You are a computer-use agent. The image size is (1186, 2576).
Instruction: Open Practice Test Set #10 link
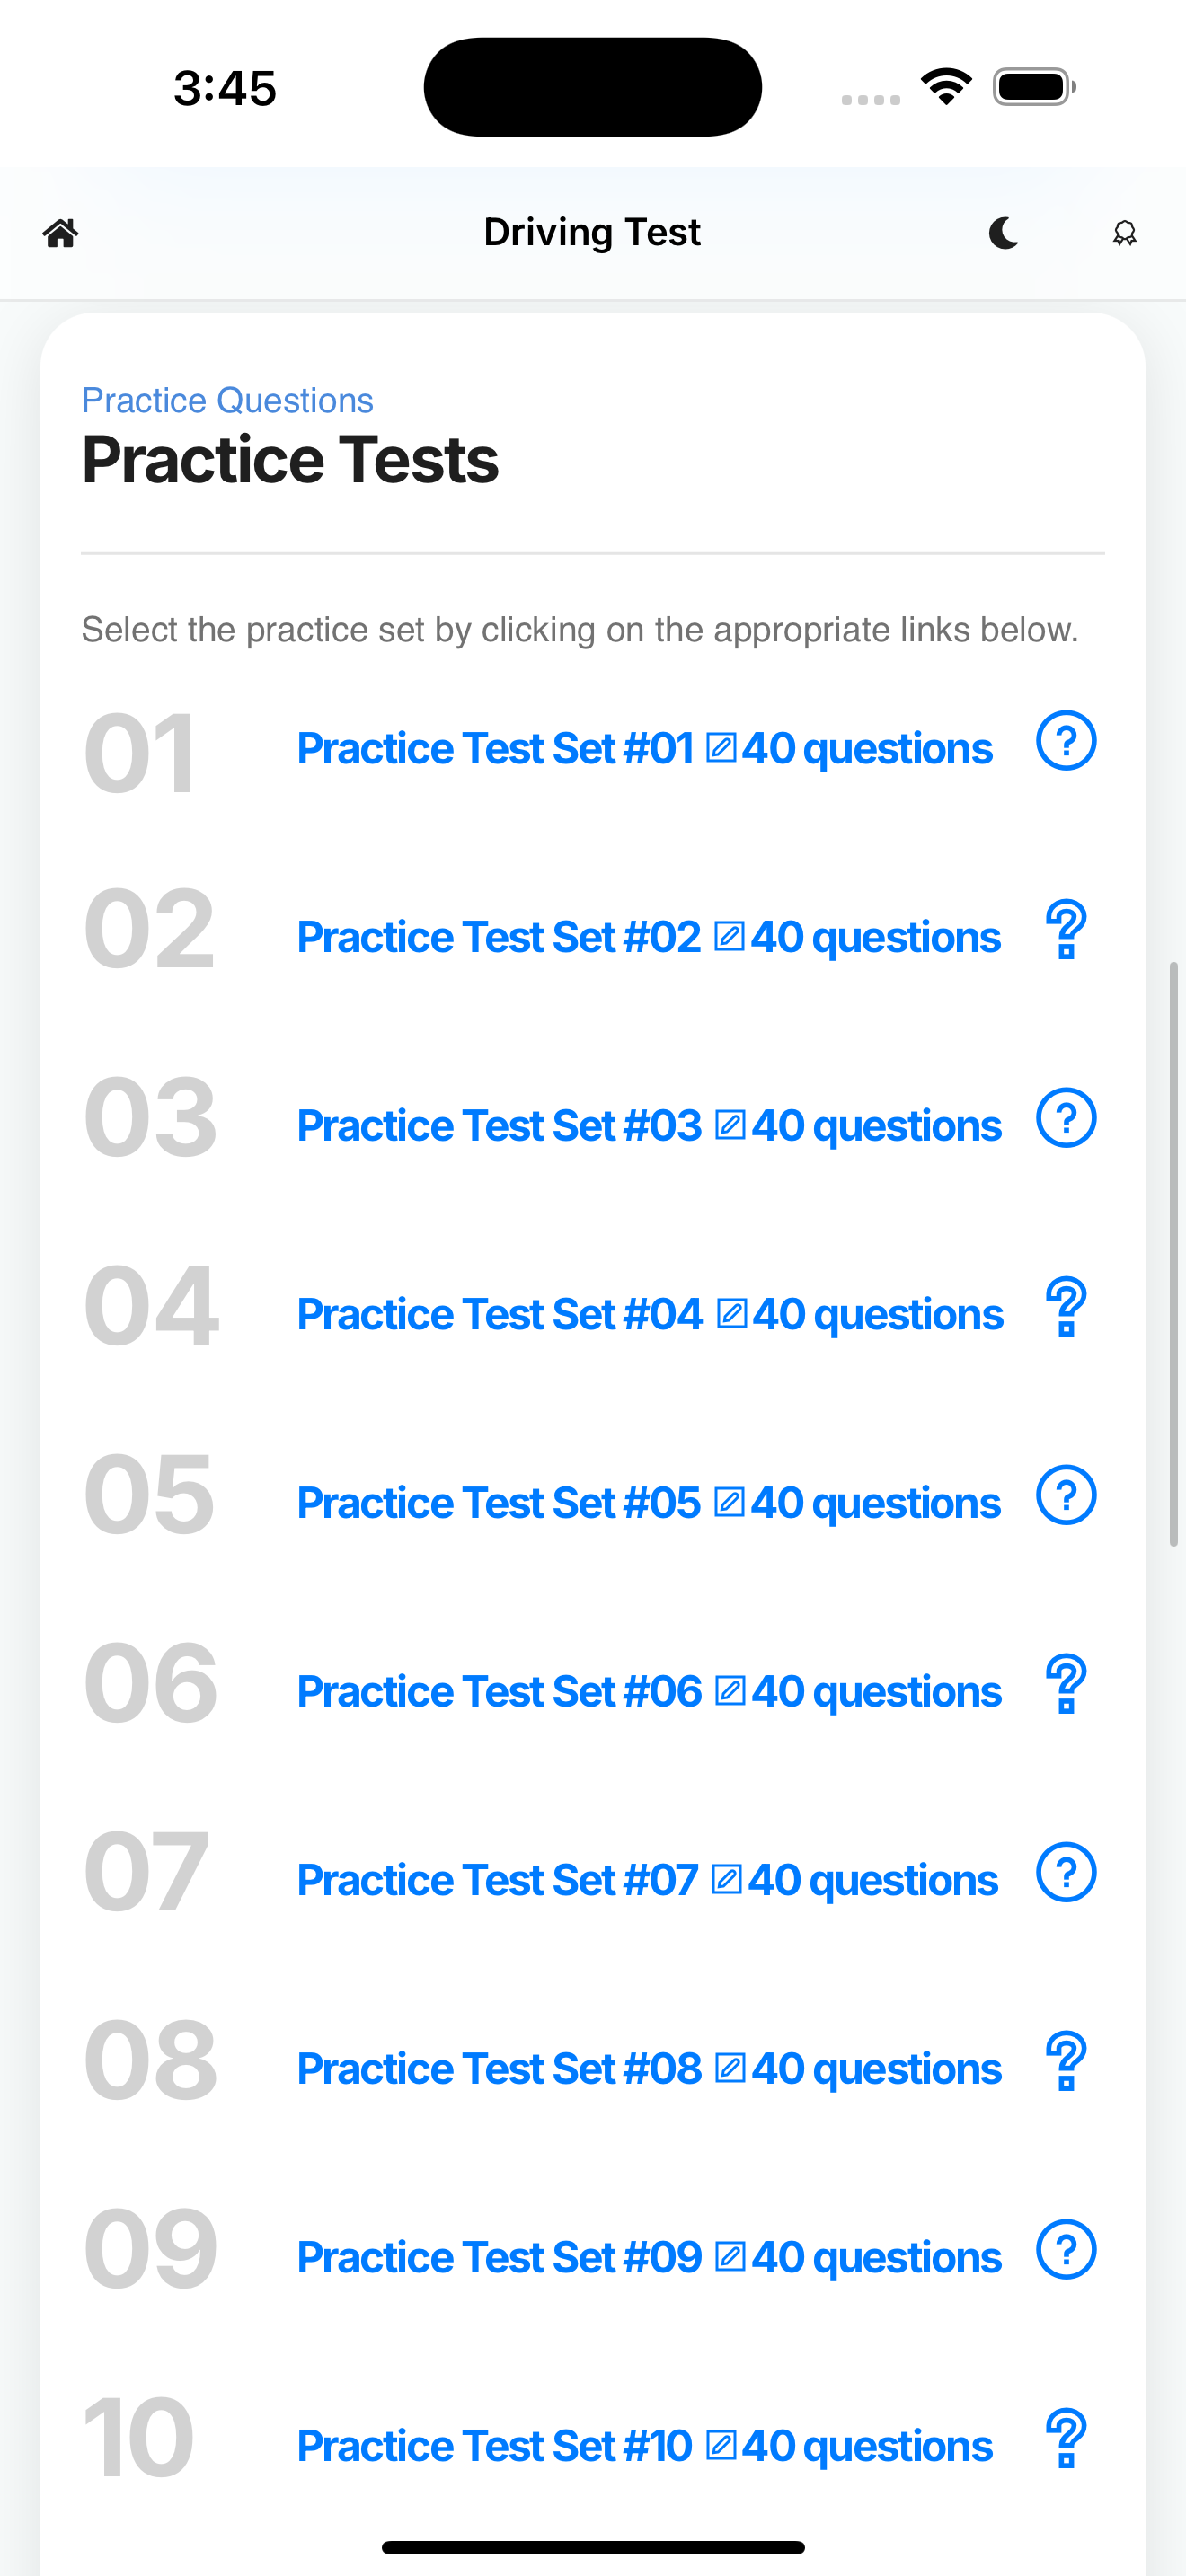(x=645, y=2447)
